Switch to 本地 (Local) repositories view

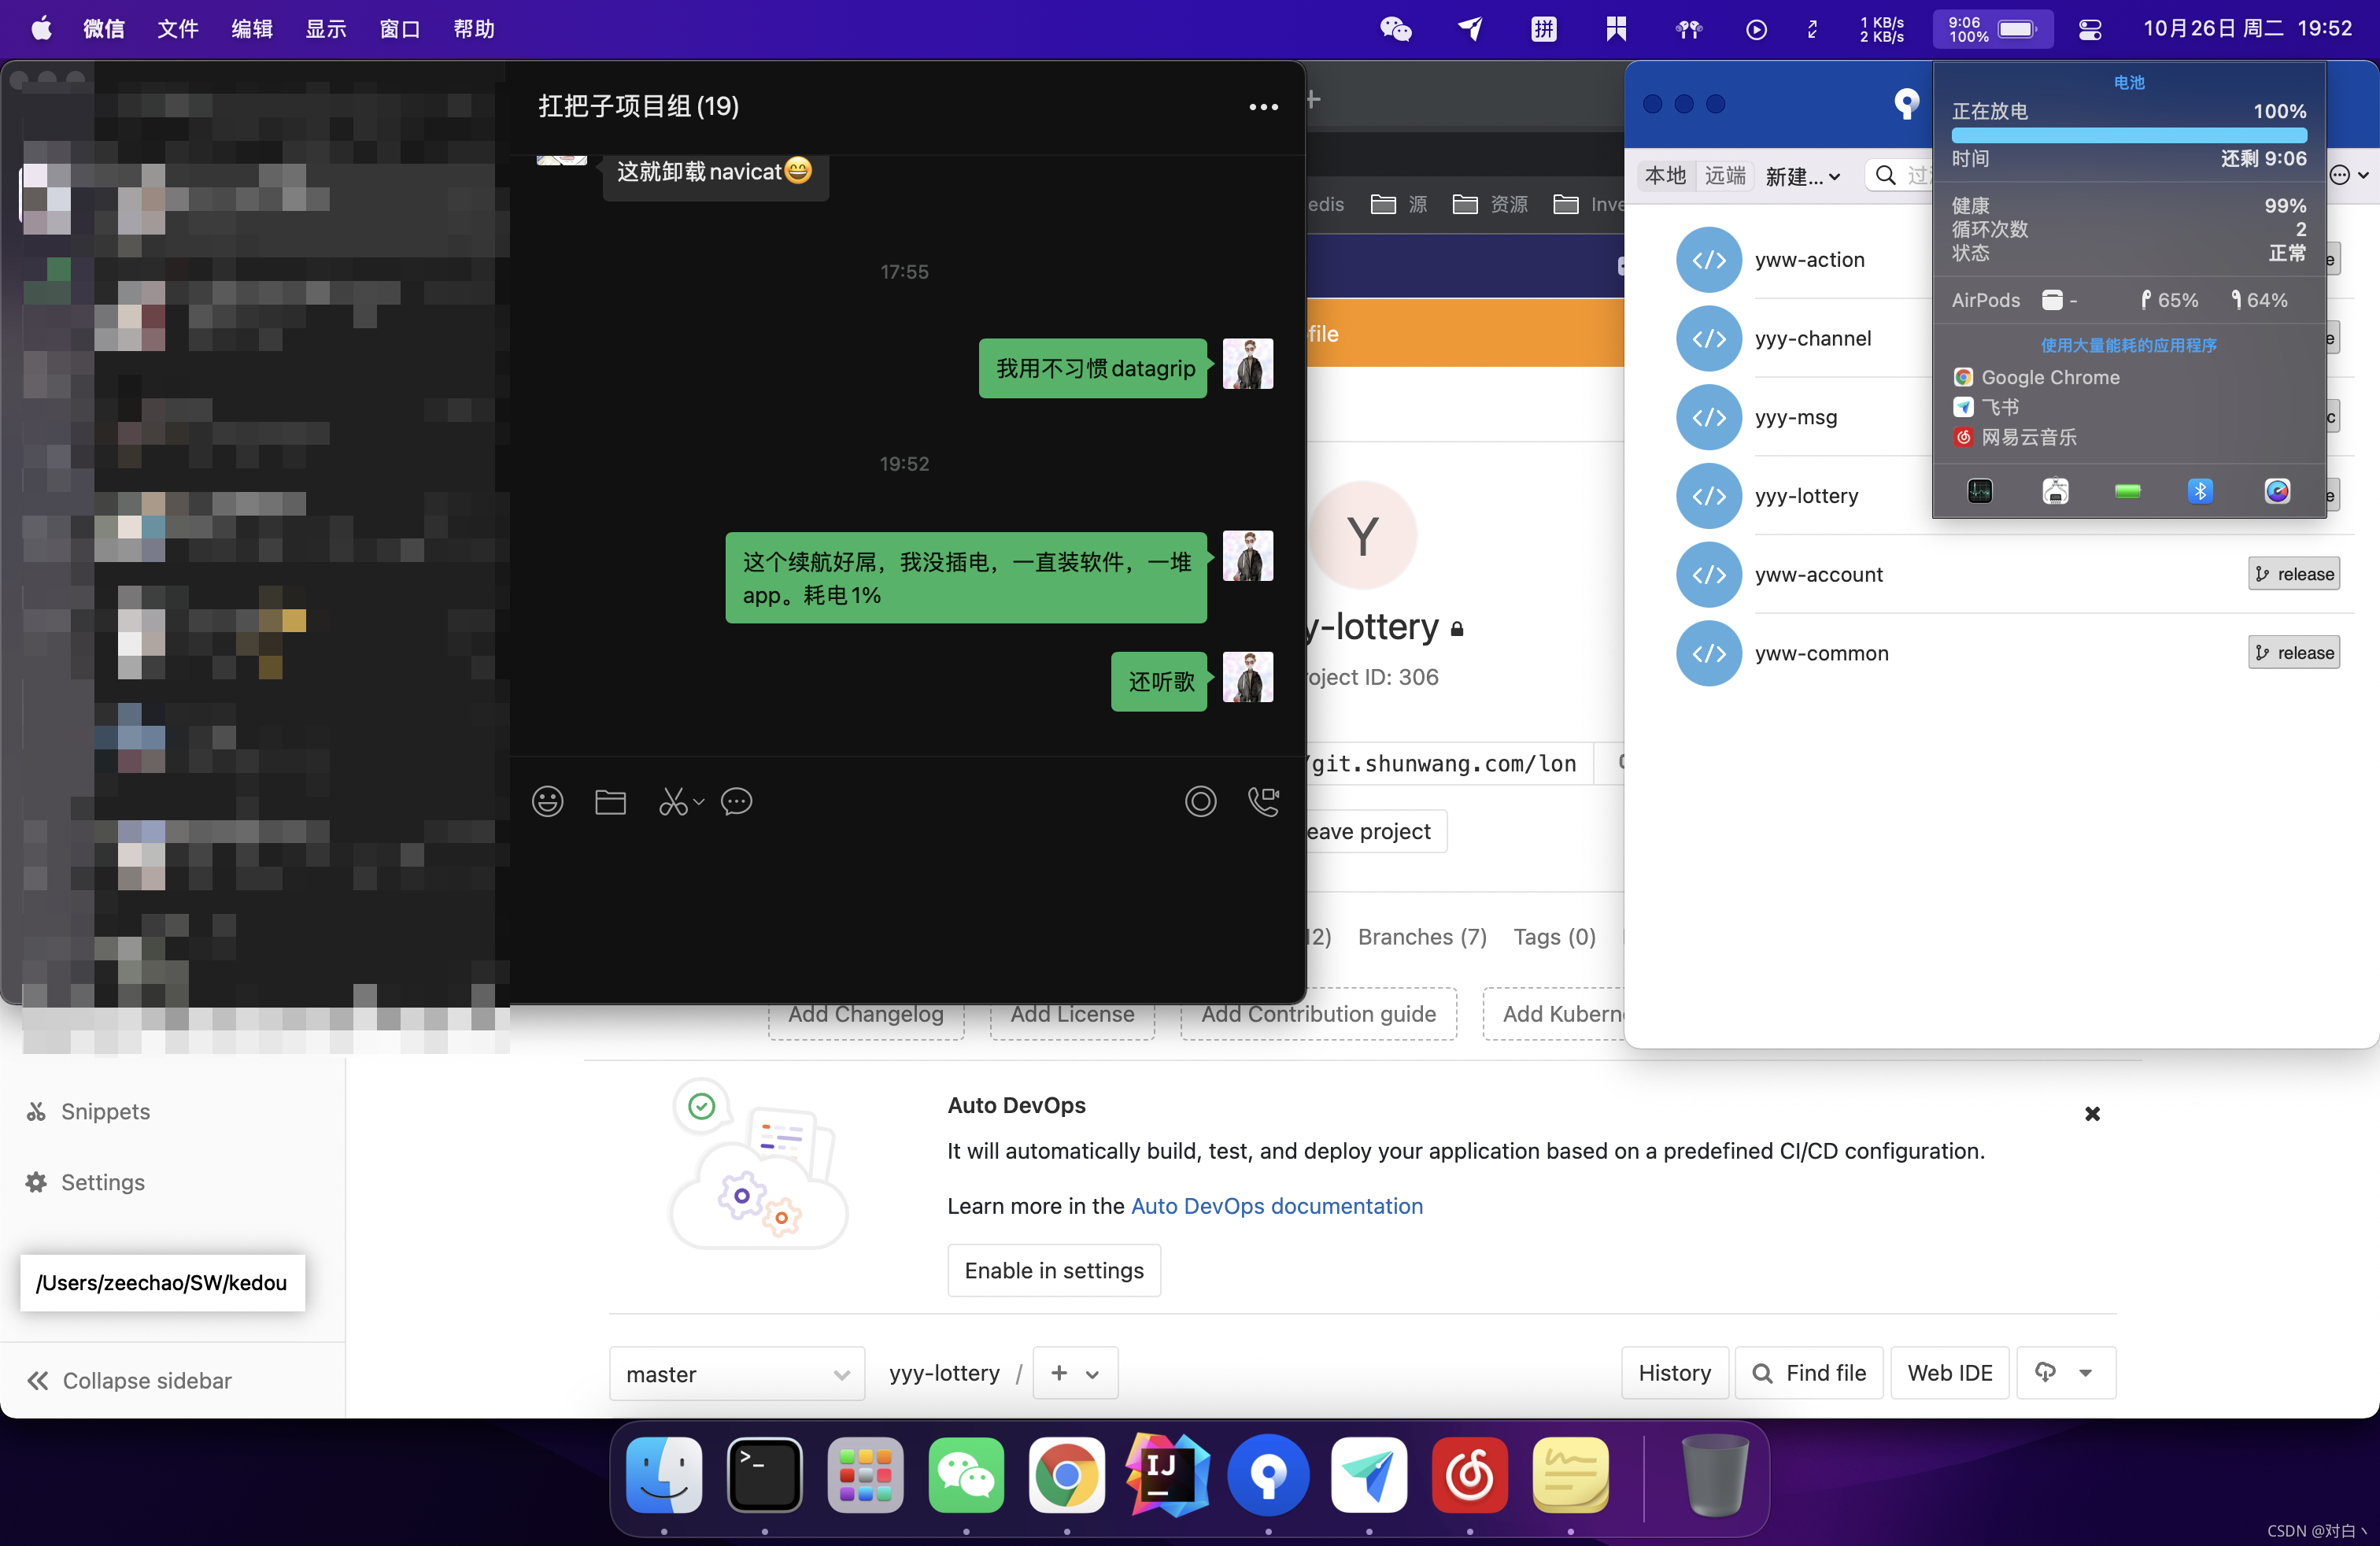point(1665,176)
